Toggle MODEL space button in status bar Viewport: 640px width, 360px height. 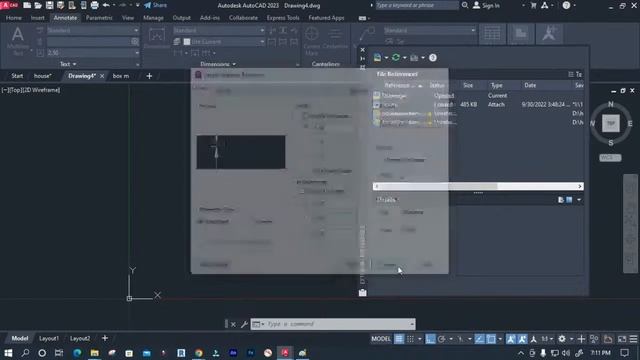[381, 339]
